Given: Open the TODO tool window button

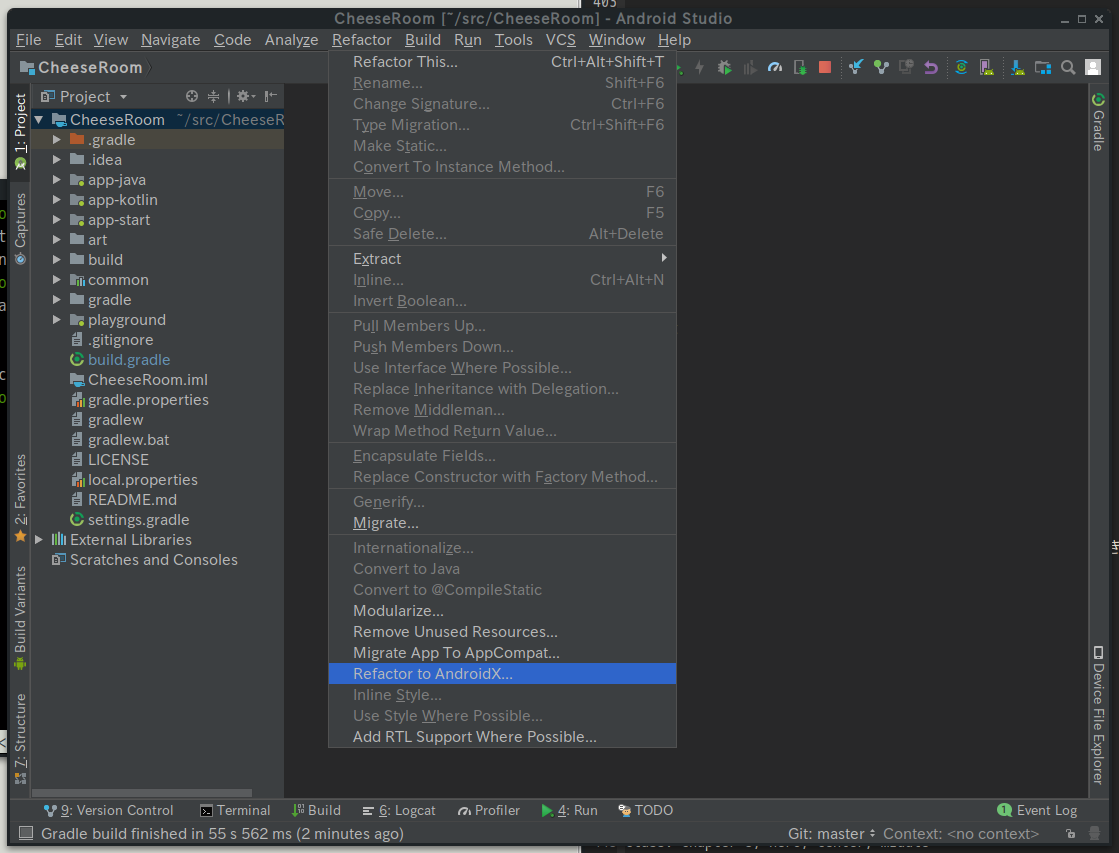Looking at the screenshot, I should pyautogui.click(x=646, y=810).
